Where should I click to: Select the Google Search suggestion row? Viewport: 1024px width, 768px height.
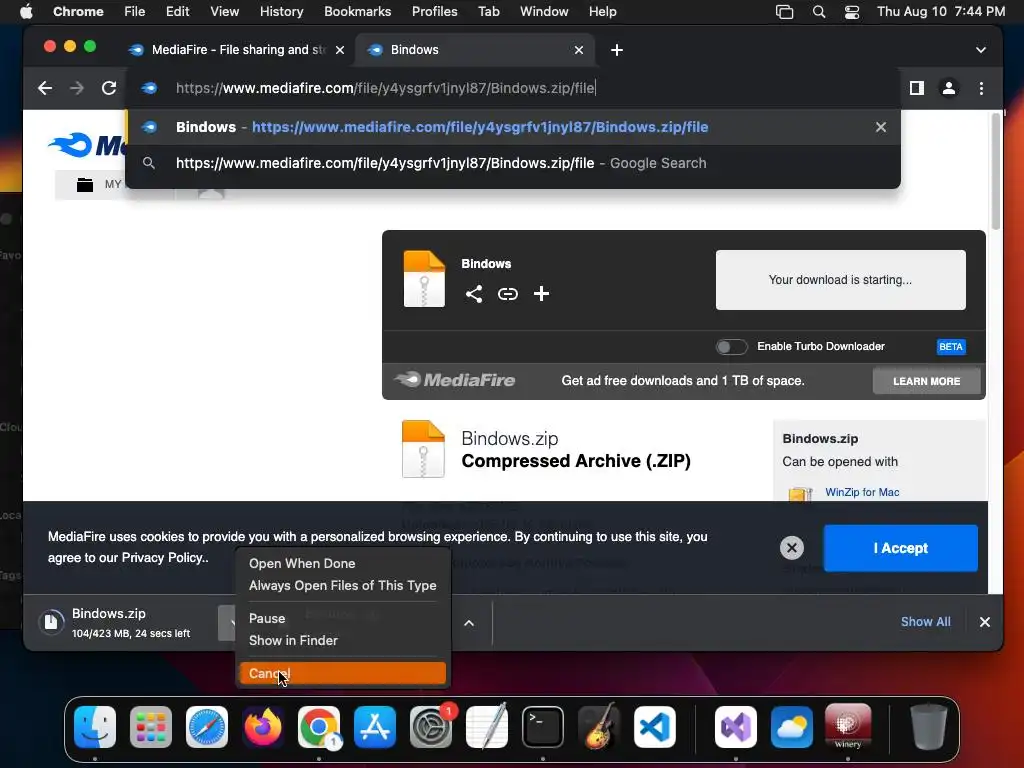coord(513,163)
